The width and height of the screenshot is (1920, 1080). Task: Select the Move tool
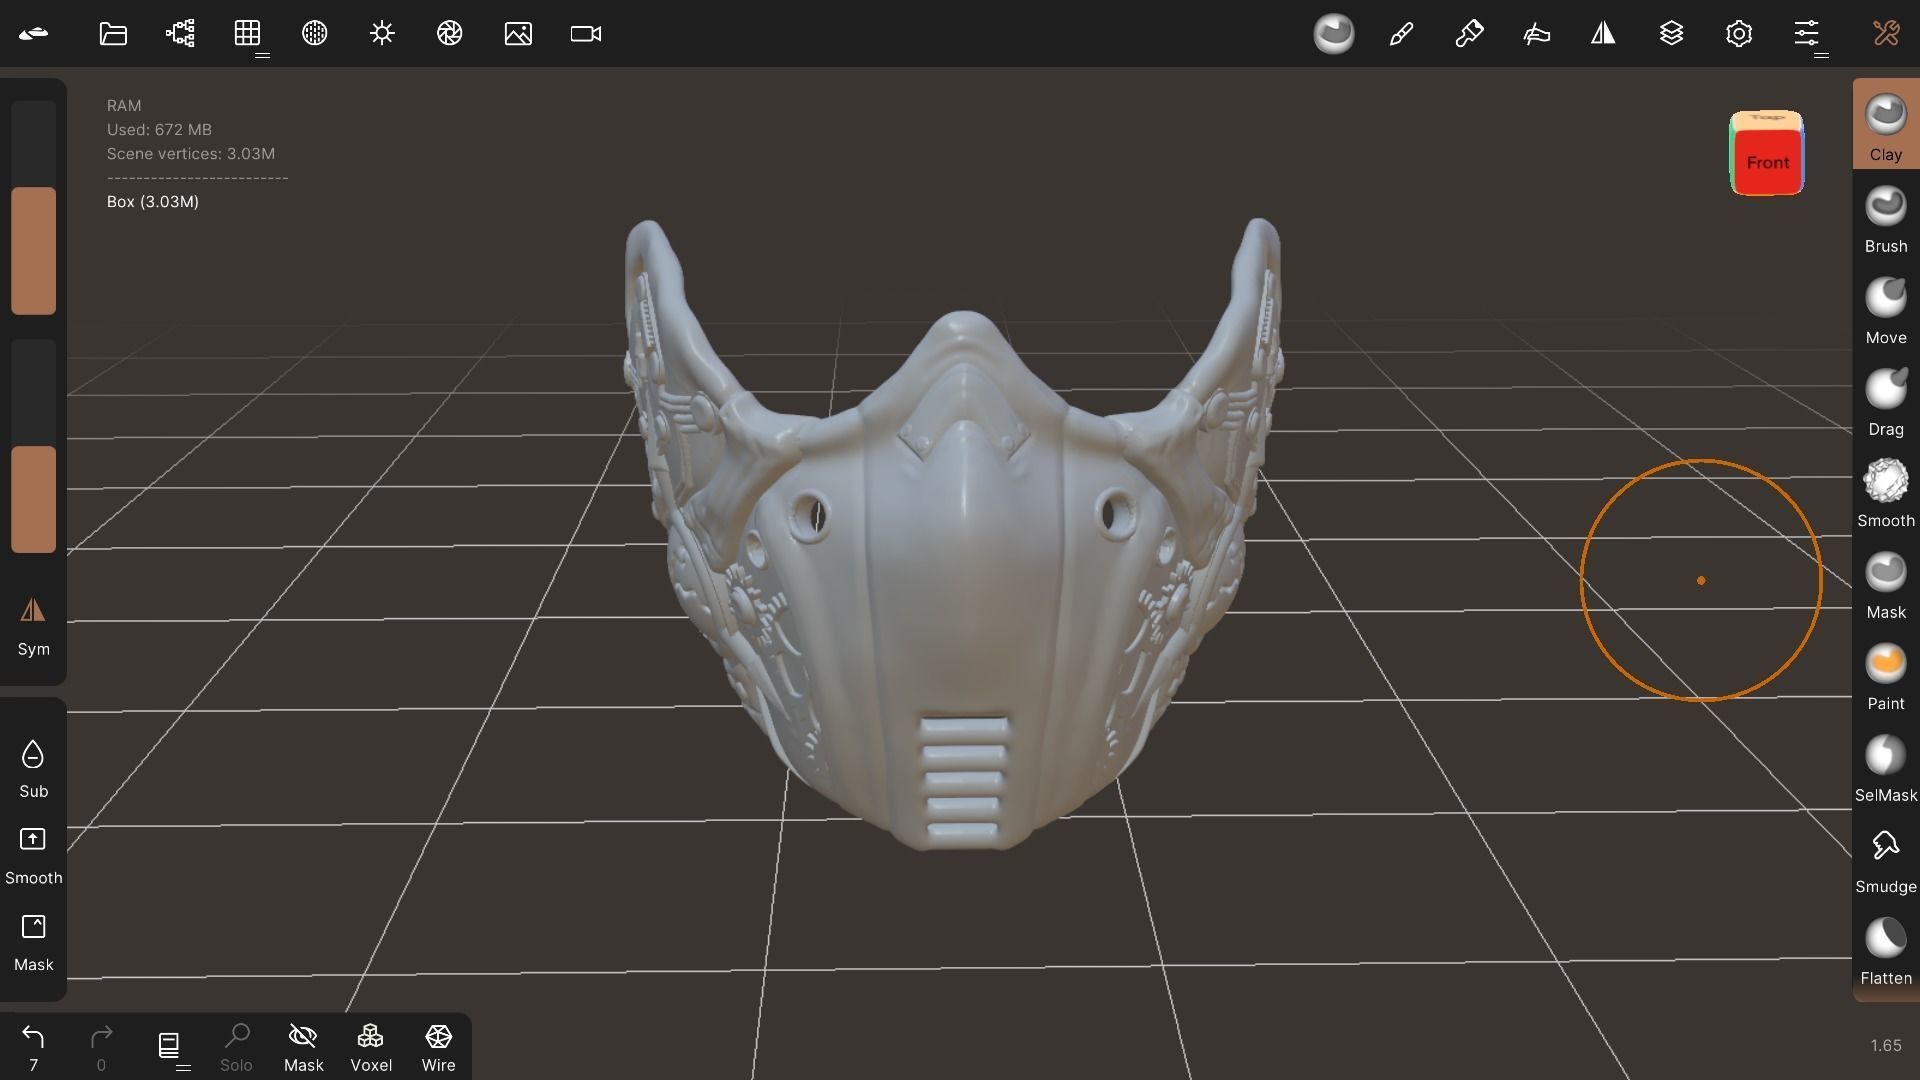(x=1886, y=311)
